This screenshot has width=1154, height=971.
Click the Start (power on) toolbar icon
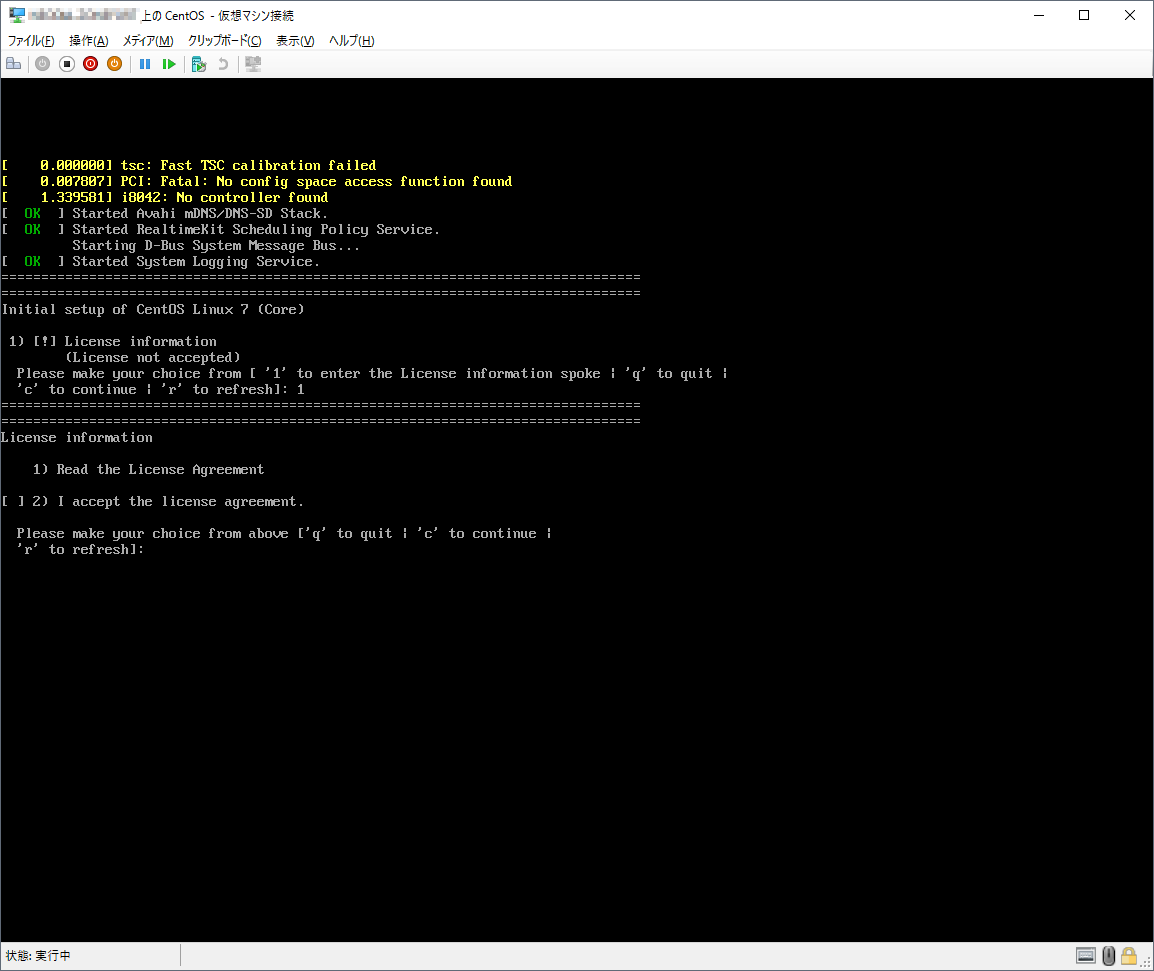point(43,64)
